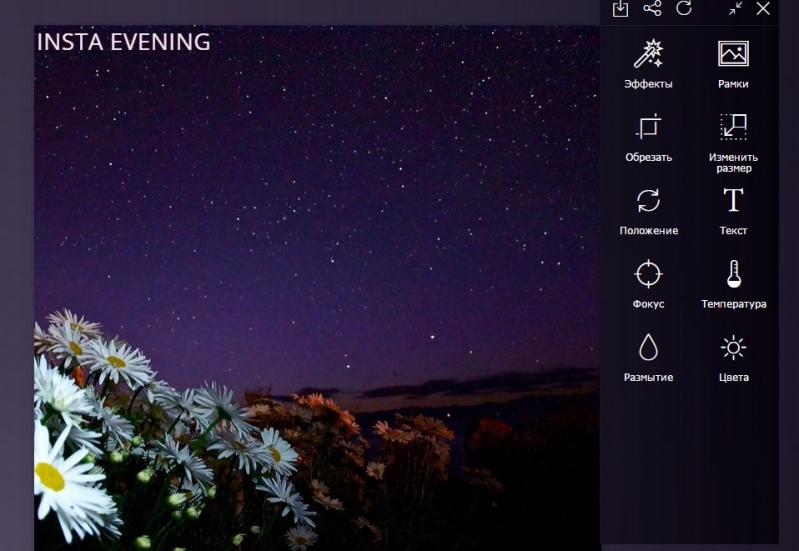The width and height of the screenshot is (799, 551).
Task: Select the Обрезать crop tool
Action: click(648, 138)
